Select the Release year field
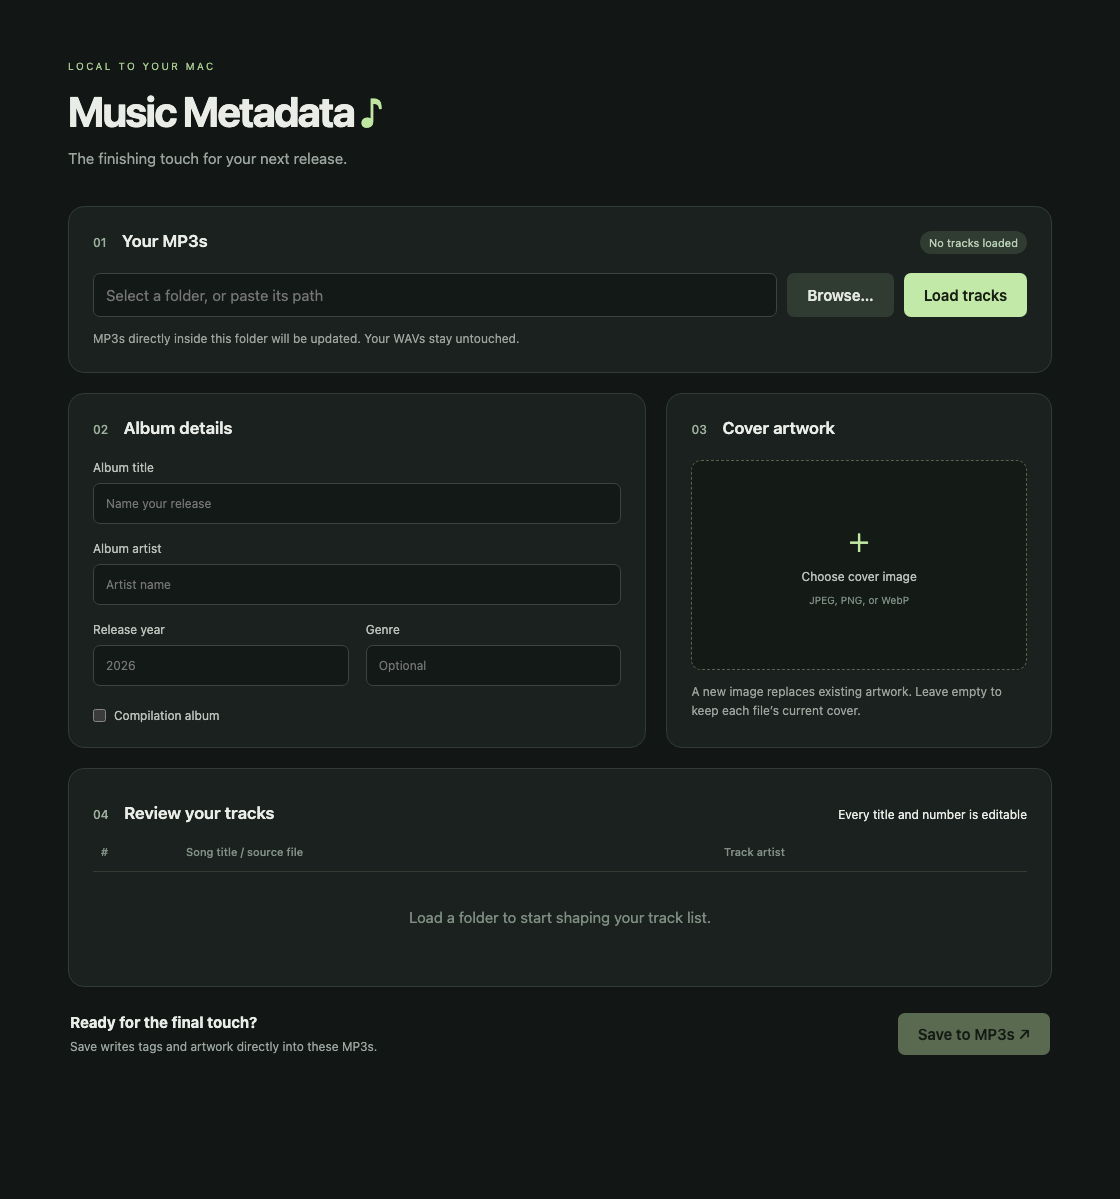This screenshot has height=1199, width=1120. pyautogui.click(x=221, y=666)
